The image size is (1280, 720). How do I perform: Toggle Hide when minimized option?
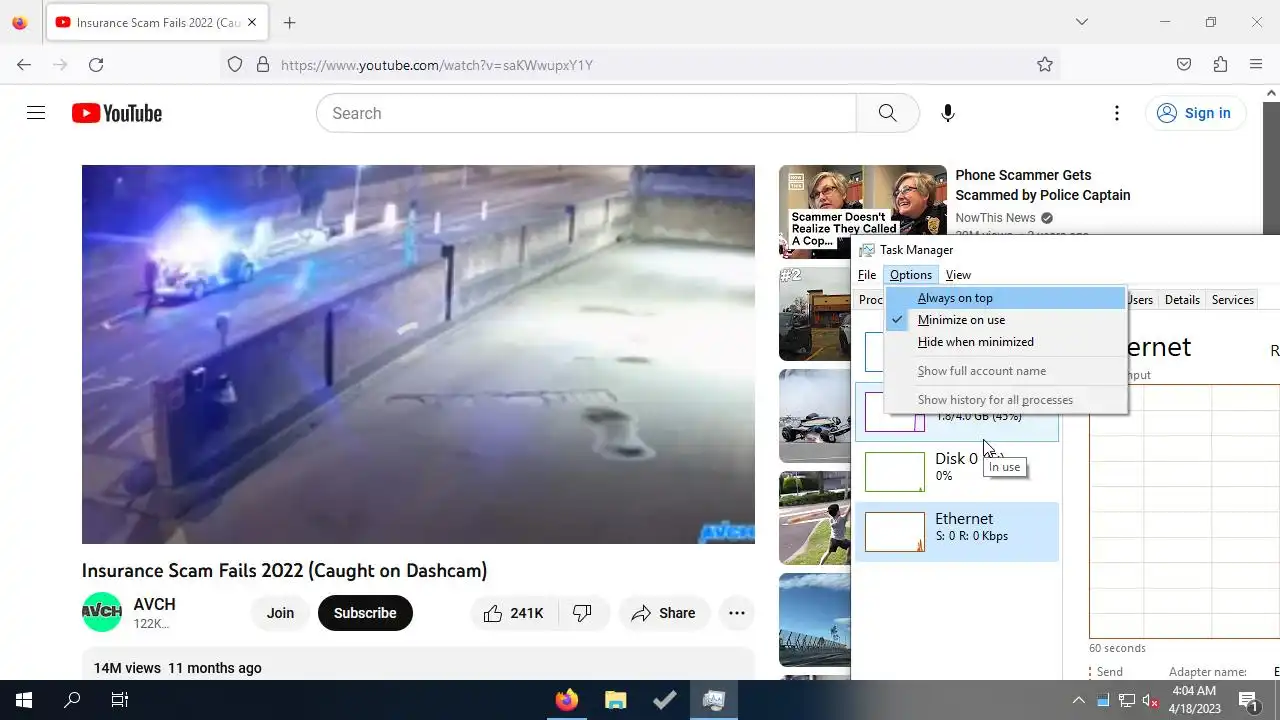pyautogui.click(x=1005, y=342)
